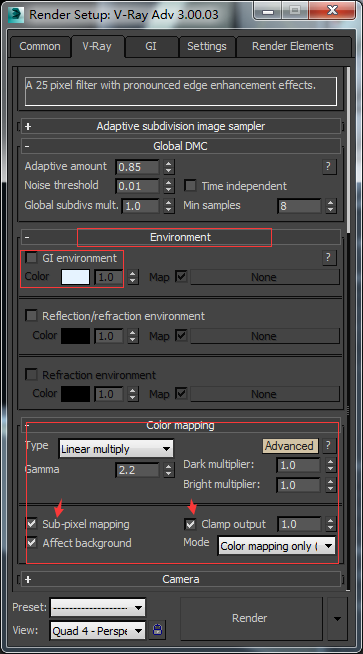This screenshot has width=363, height=654.
Task: Adjust Clamp output spinner
Action: pyautogui.click(x=330, y=524)
